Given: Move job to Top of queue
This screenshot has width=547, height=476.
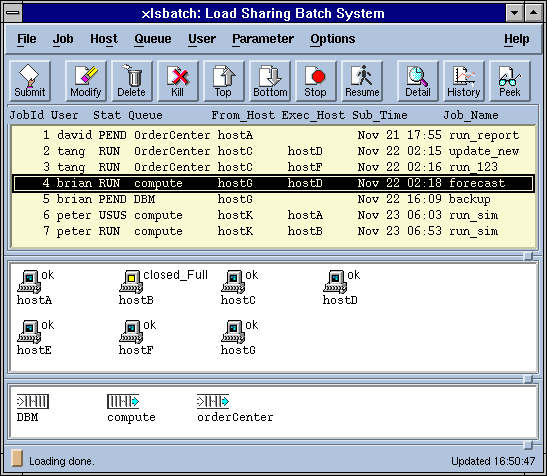Looking at the screenshot, I should (x=224, y=81).
